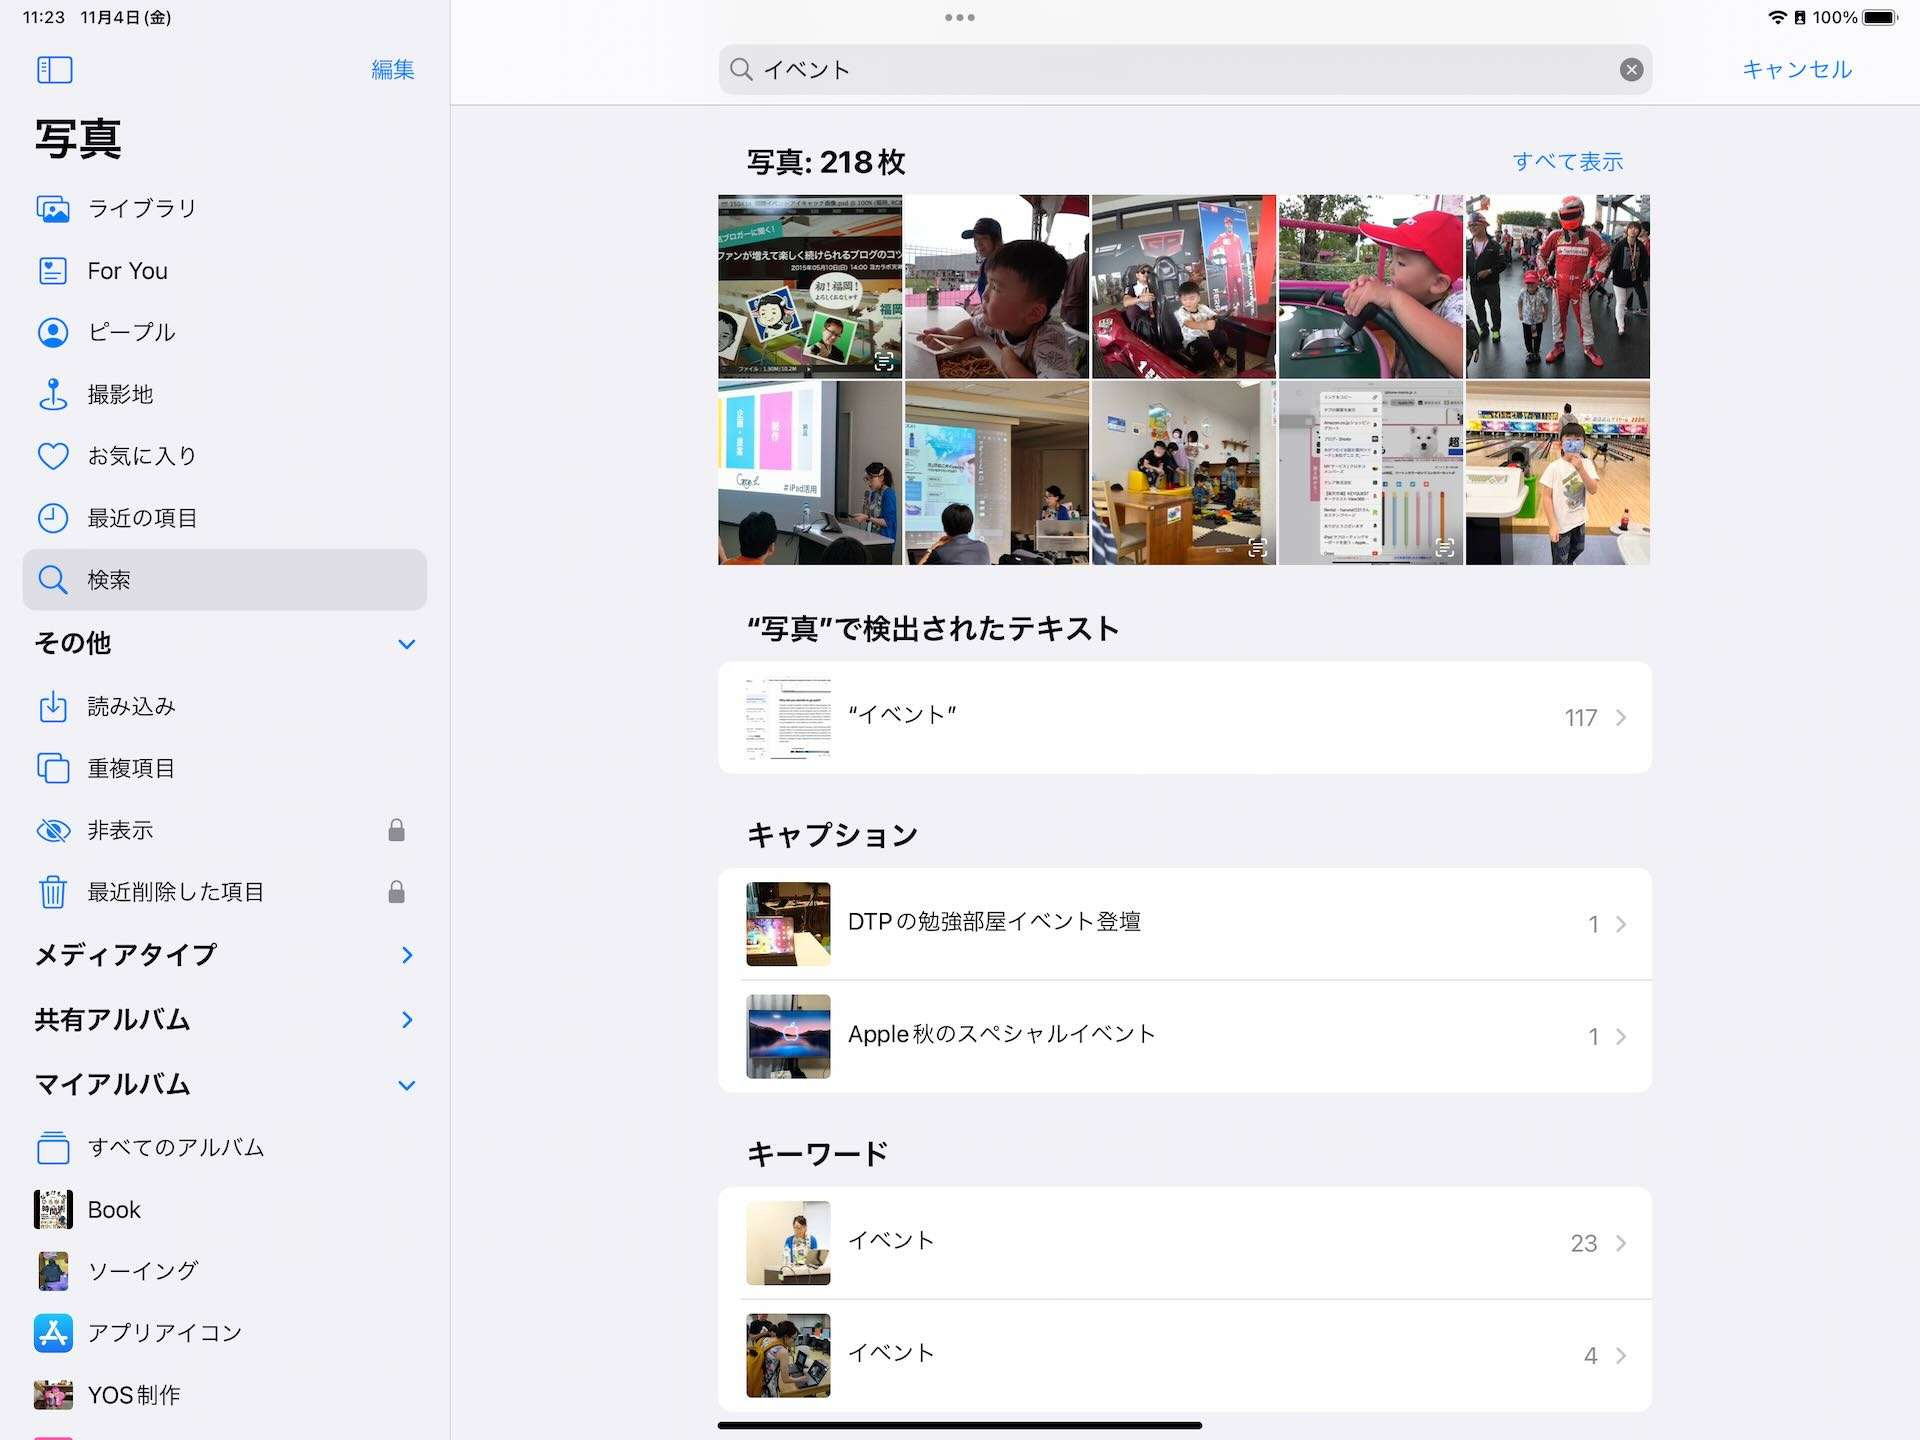Open the colorful slide presenter photo thumbnail
Viewport: 1920px width, 1440px height.
(810, 473)
